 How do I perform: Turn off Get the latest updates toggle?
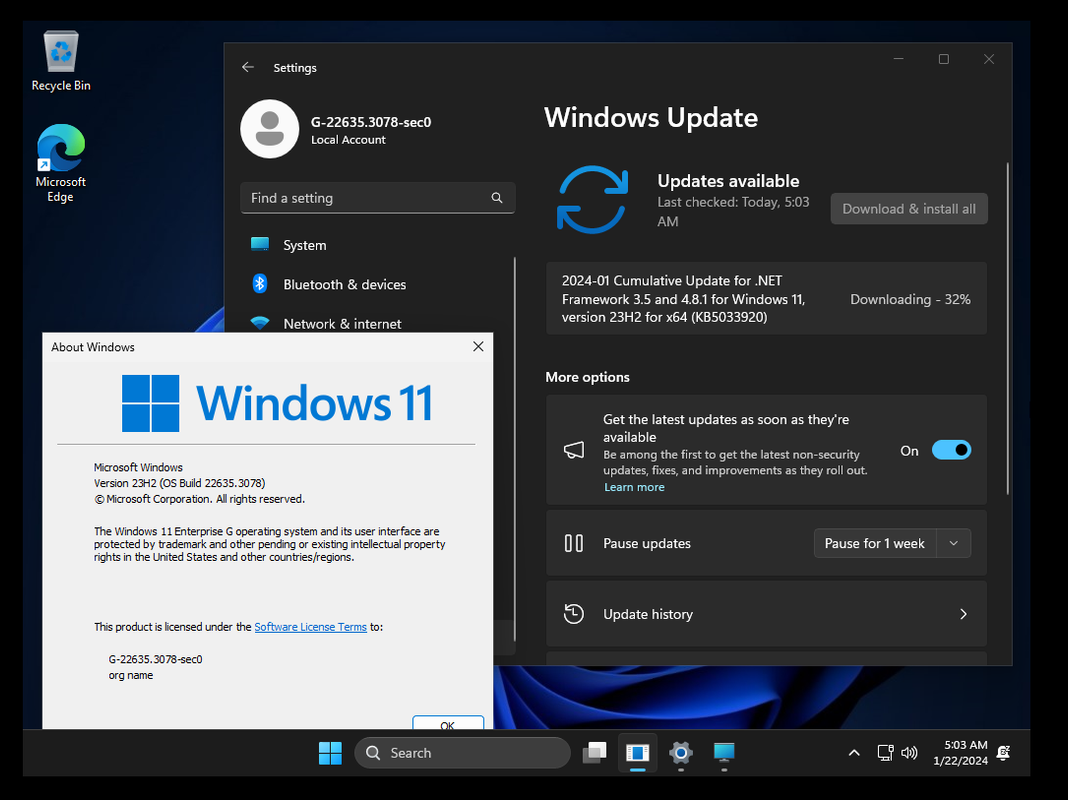click(x=952, y=450)
